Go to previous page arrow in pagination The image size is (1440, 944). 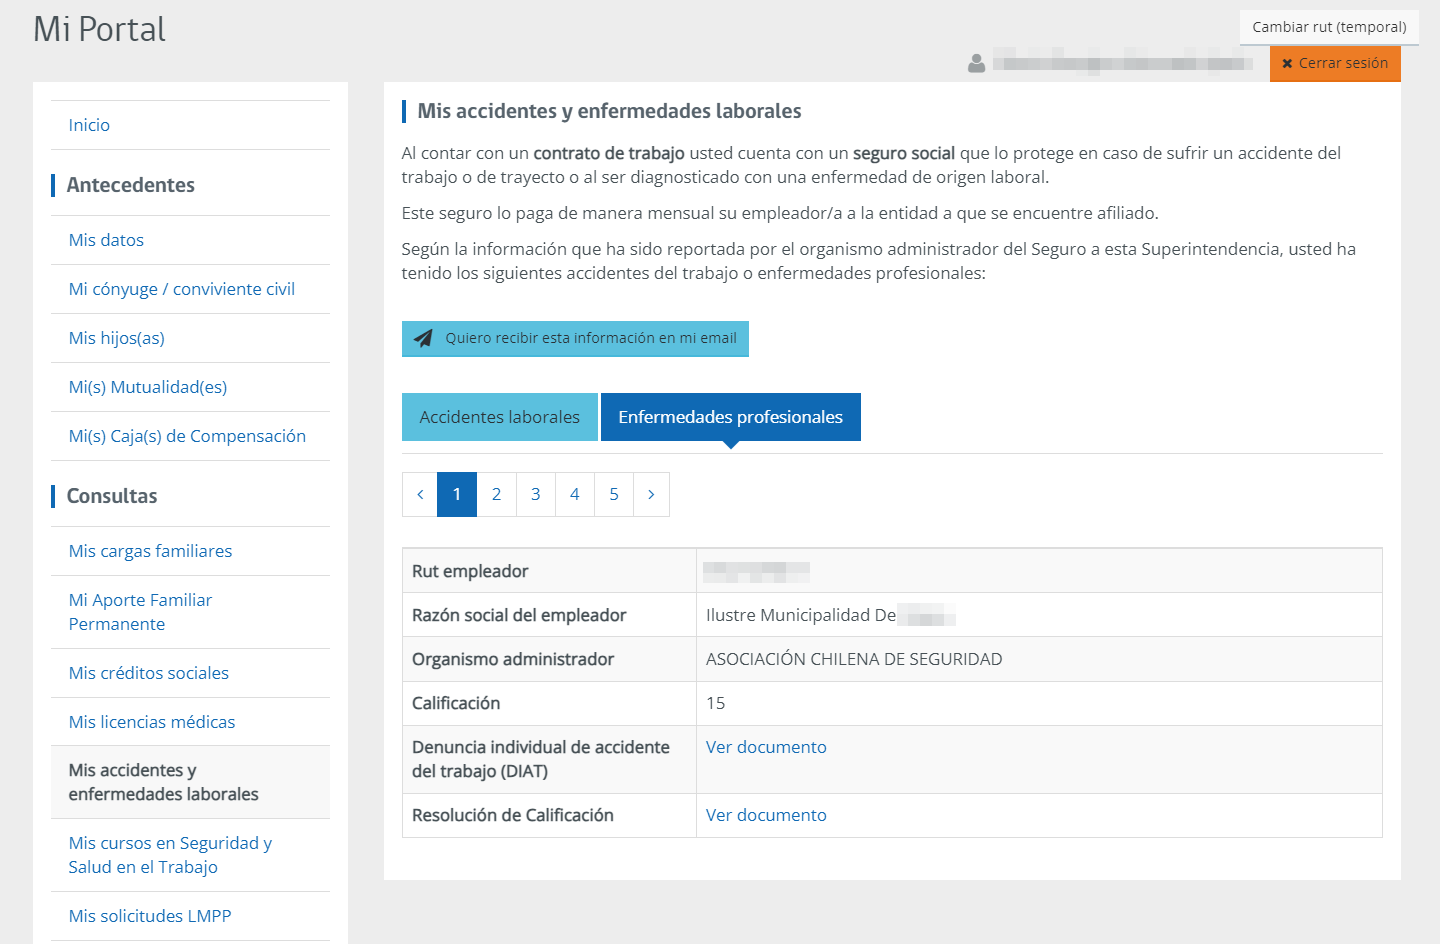(x=420, y=494)
